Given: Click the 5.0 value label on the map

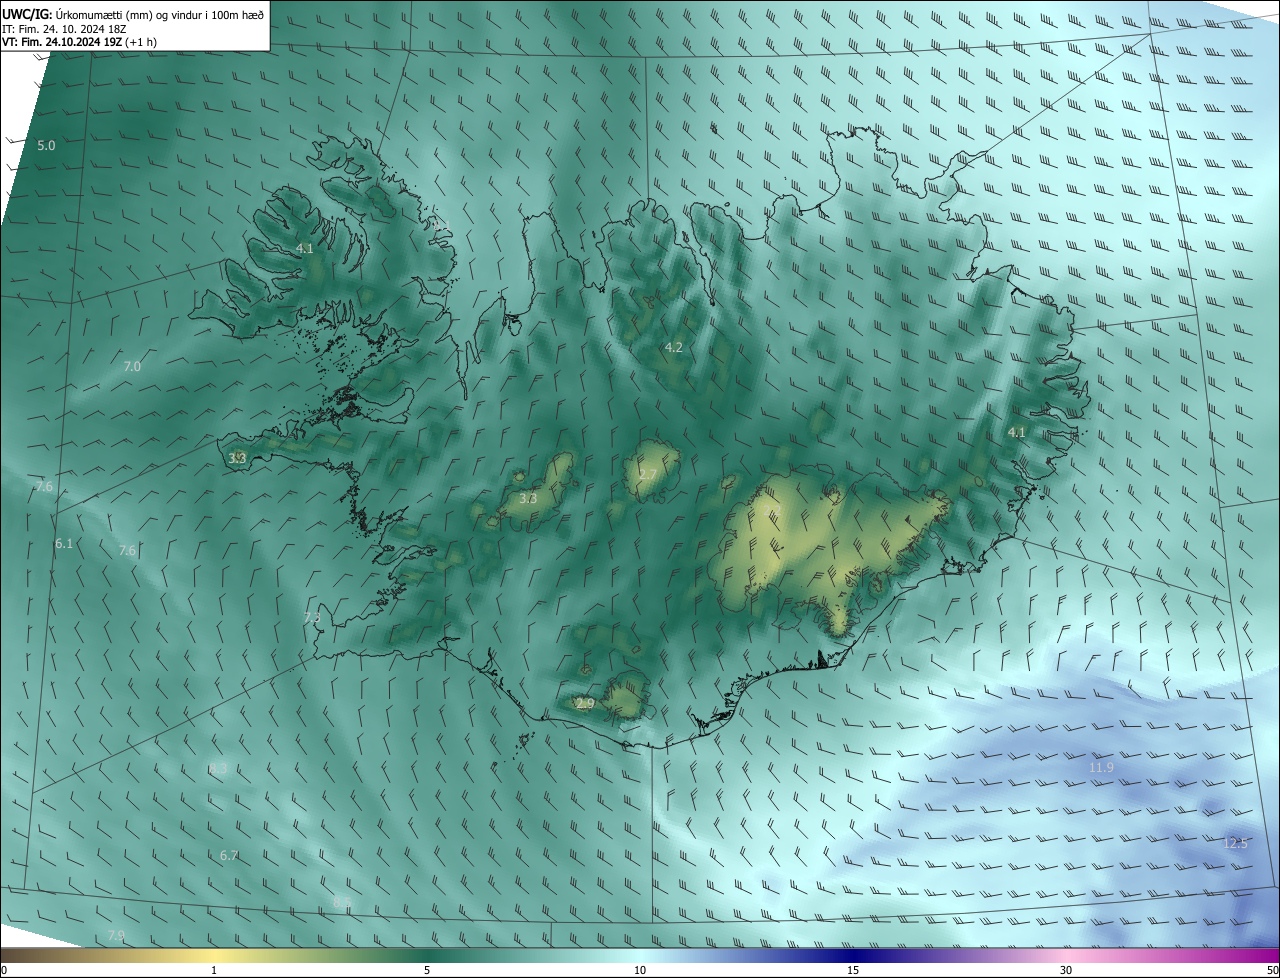Looking at the screenshot, I should (x=46, y=146).
